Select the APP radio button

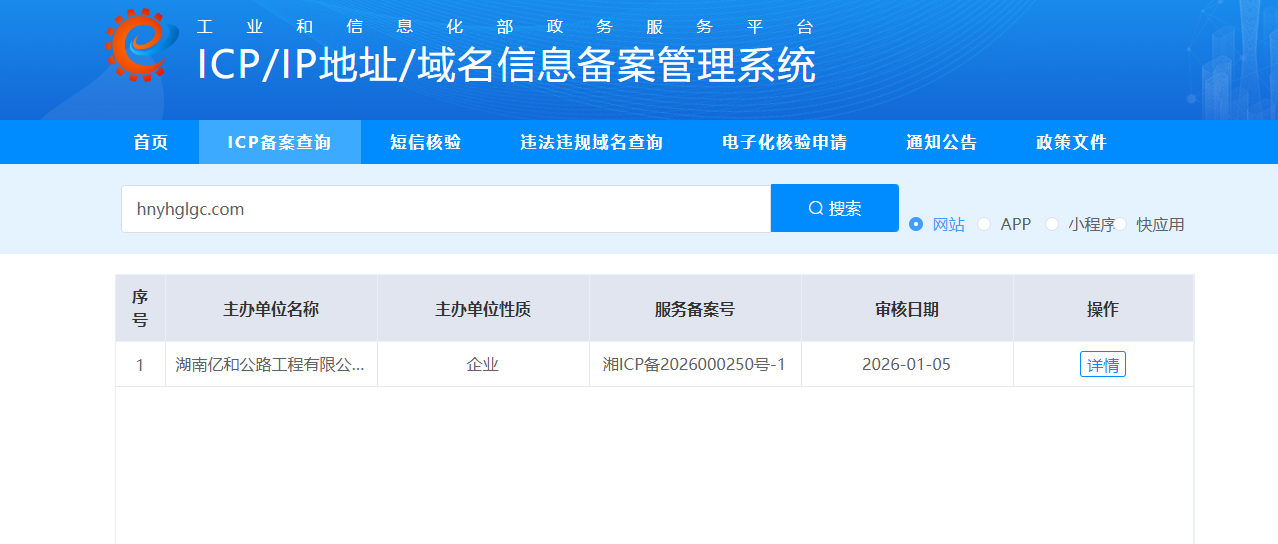click(x=984, y=224)
